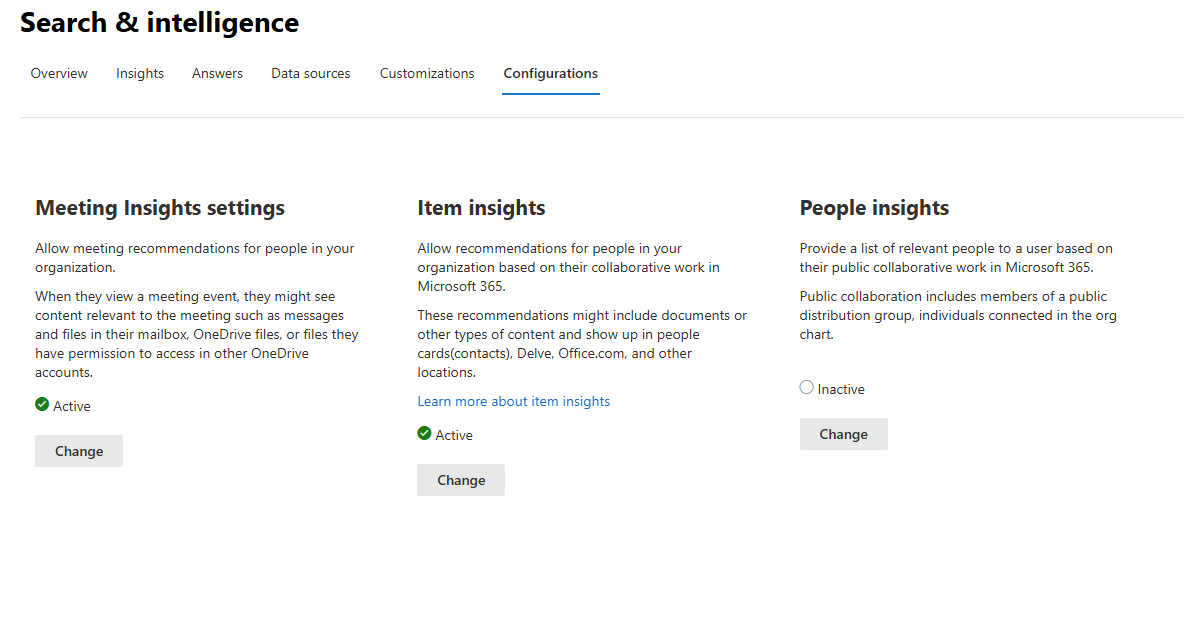This screenshot has height=620, width=1184.
Task: Click green Active checkmark under Item insights
Action: click(424, 433)
